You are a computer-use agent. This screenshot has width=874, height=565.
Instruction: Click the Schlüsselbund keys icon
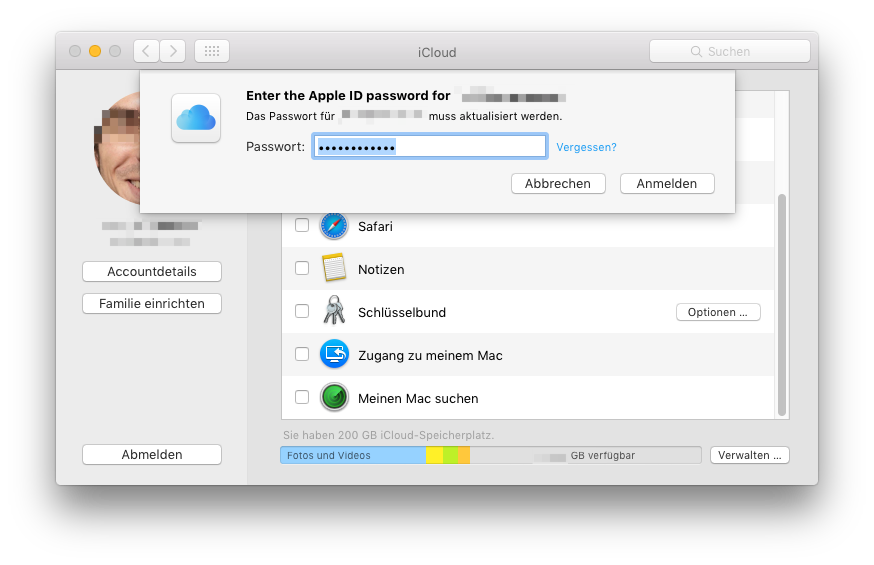[334, 310]
